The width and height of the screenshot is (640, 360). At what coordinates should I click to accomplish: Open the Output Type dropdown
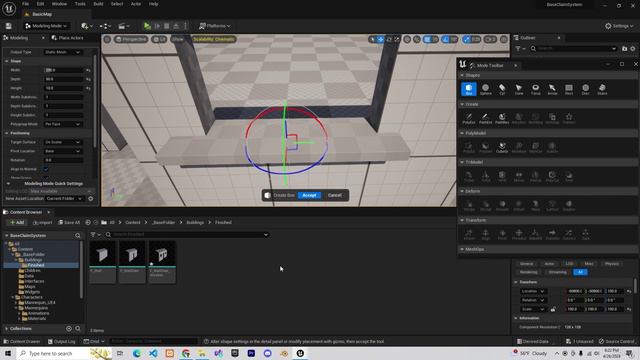coord(62,52)
